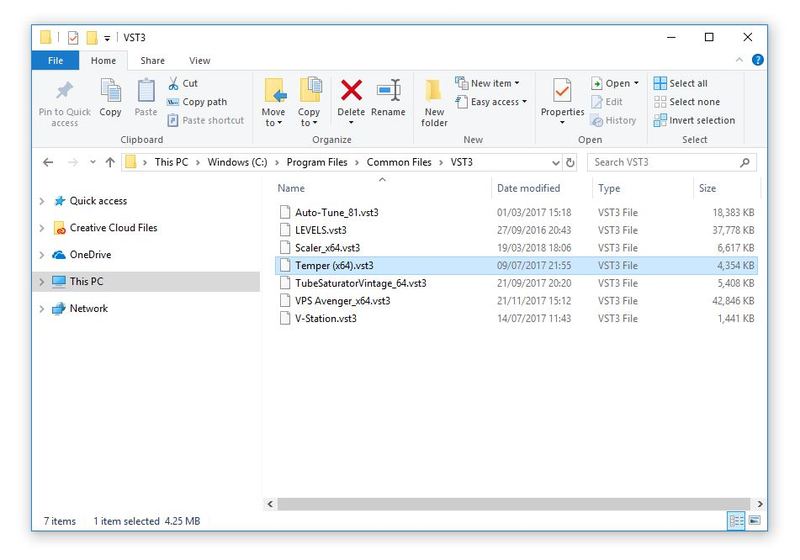Switch to large icons view mode
The width and height of the screenshot is (800, 560).
click(755, 521)
